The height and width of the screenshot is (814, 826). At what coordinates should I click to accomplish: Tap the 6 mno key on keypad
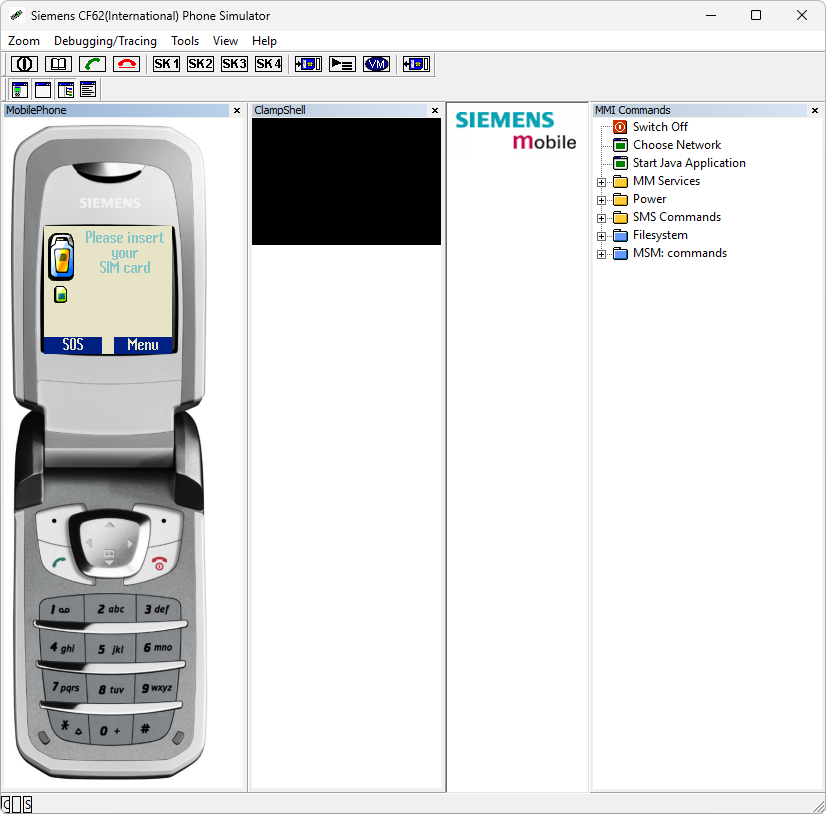coord(158,647)
